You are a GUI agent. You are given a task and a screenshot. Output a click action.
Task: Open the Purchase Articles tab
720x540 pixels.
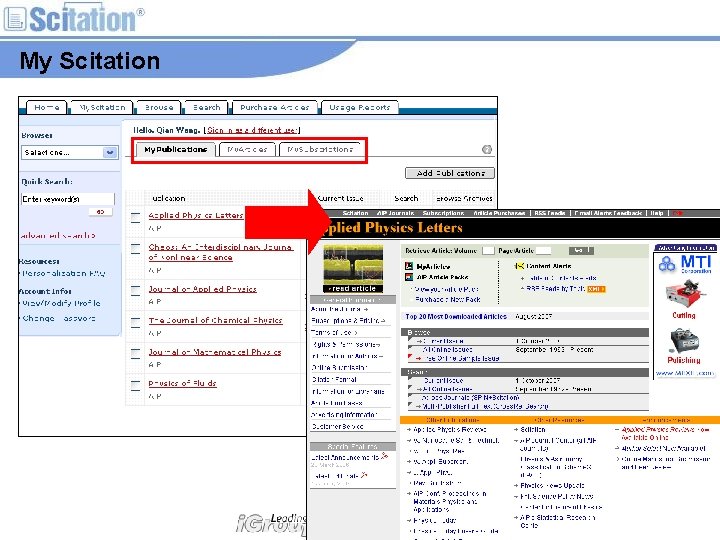275,107
